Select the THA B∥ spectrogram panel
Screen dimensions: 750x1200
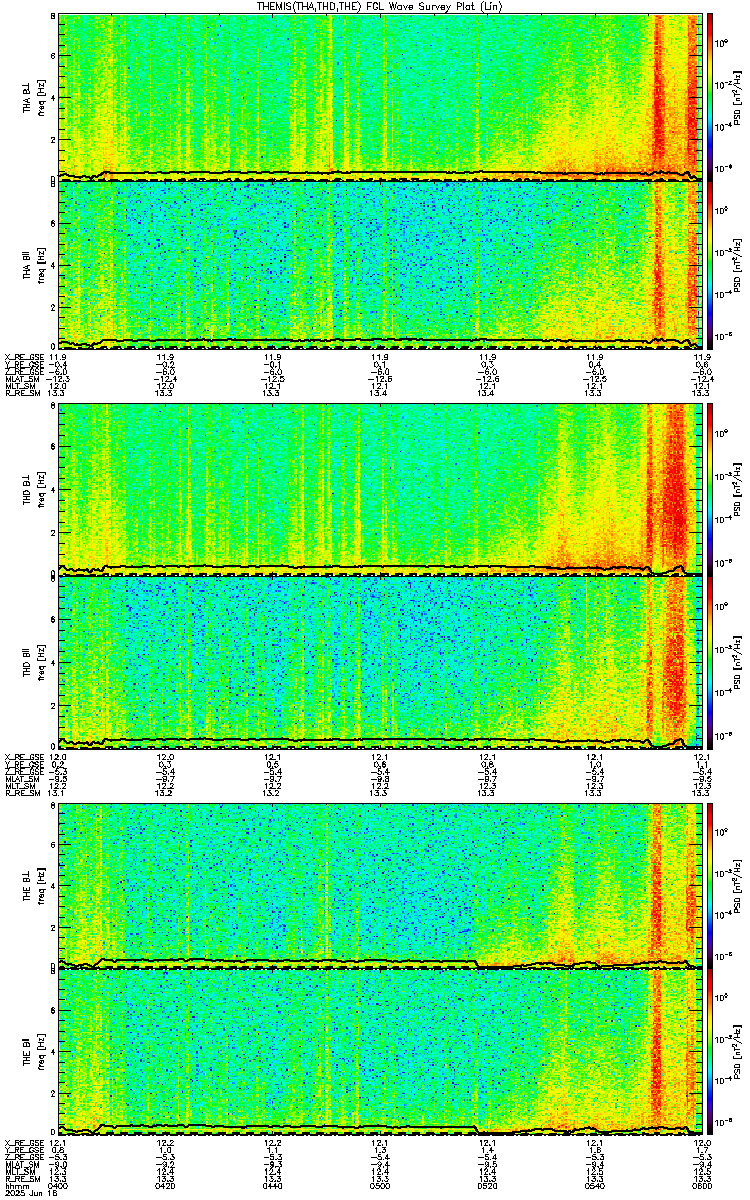[379, 265]
